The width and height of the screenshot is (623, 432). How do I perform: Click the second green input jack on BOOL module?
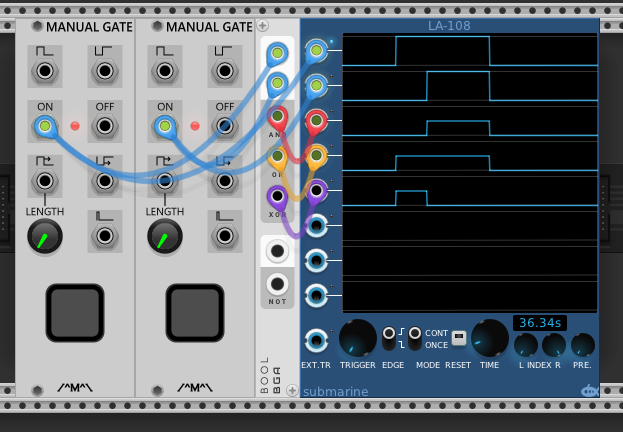(277, 83)
